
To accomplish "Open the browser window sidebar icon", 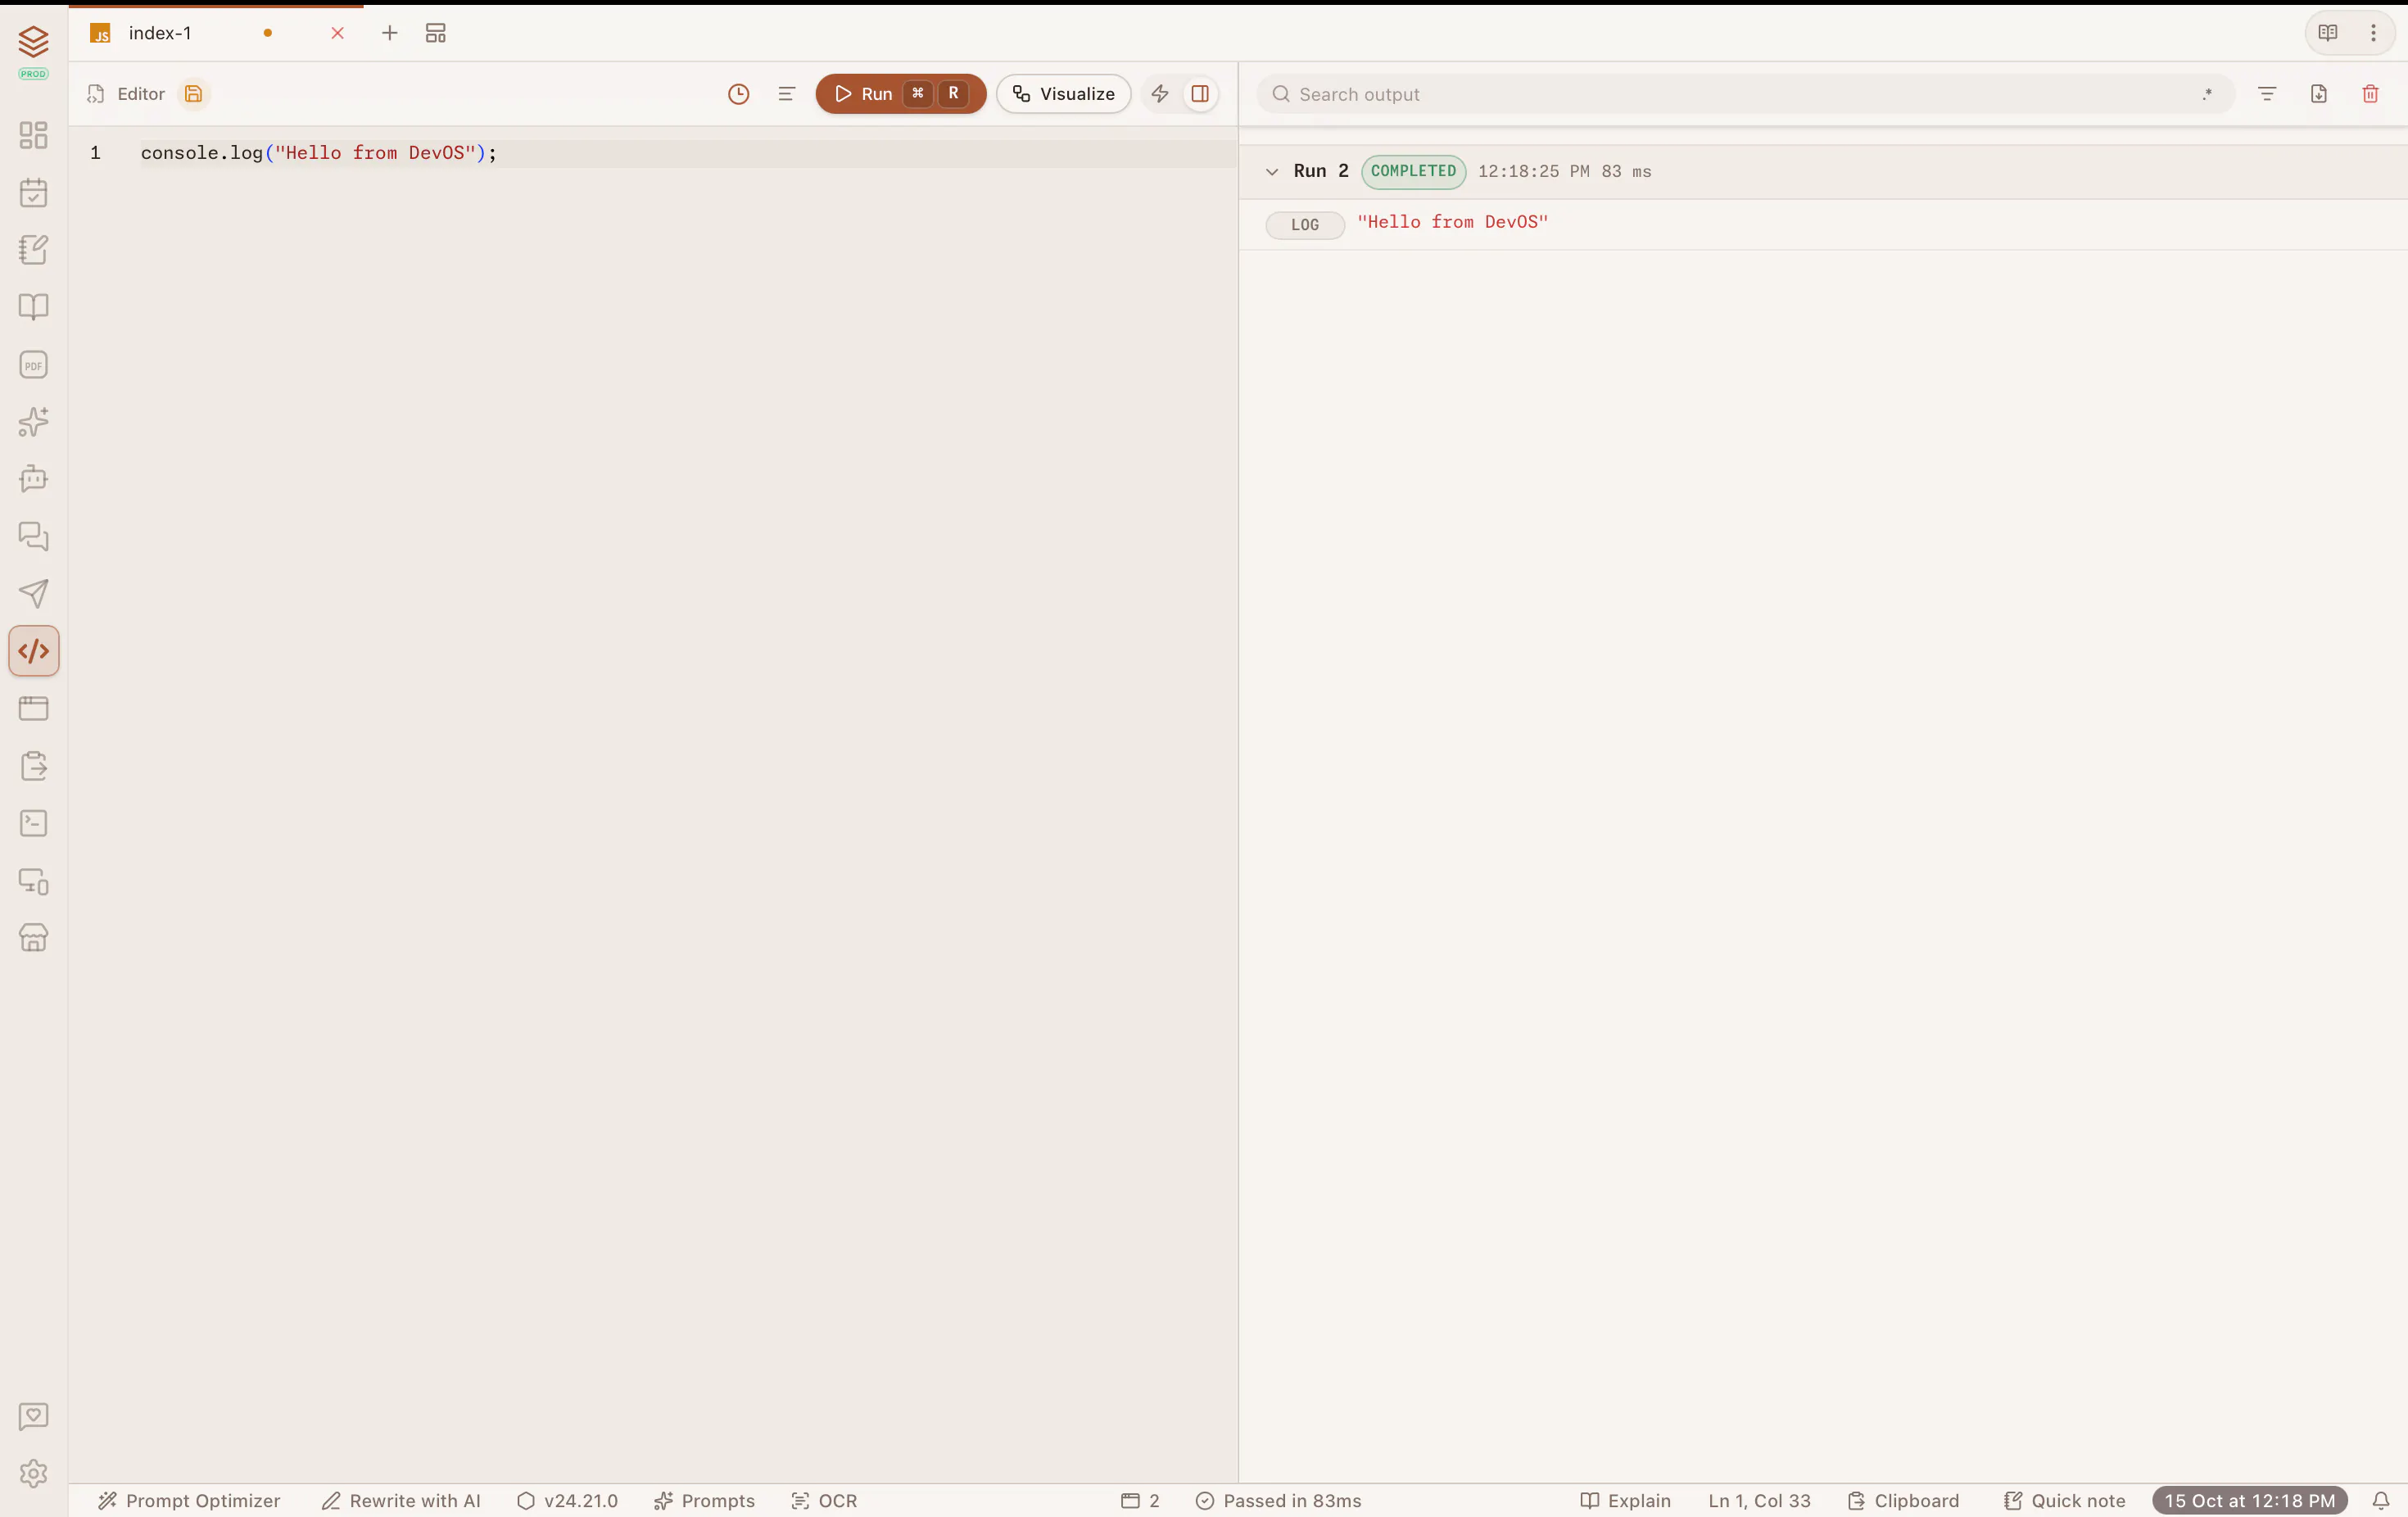I will (x=33, y=709).
